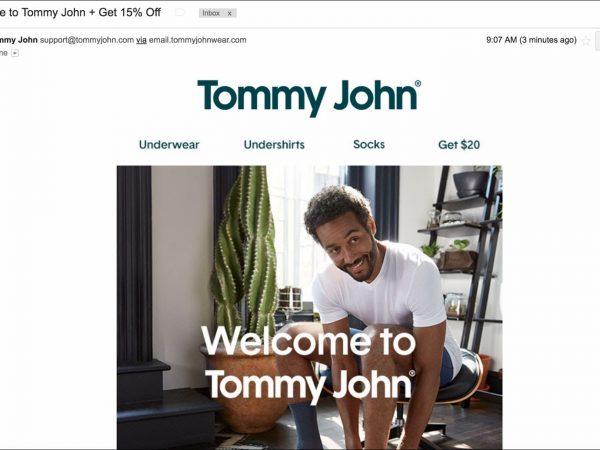Click the Welcome to Tommy John hero image
Viewport: 600px width, 450px height.
click(310, 307)
